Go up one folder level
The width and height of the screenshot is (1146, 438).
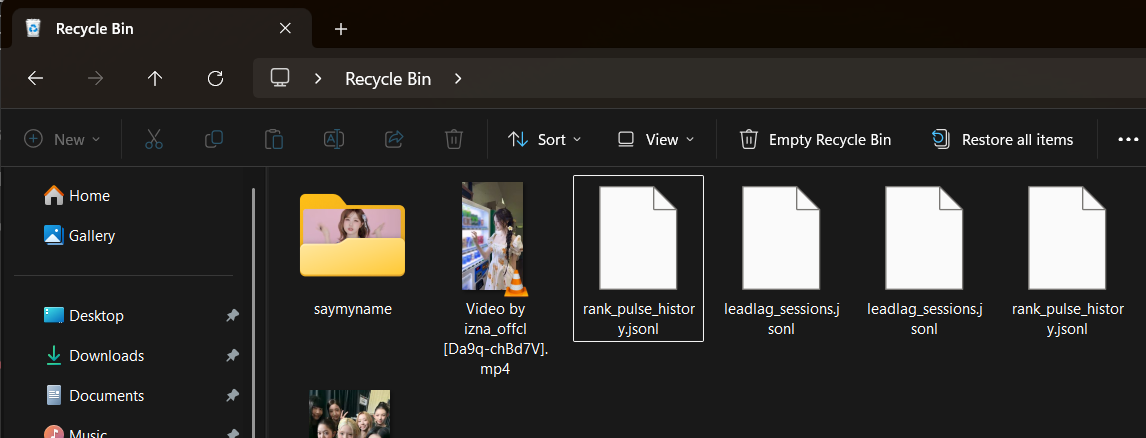(155, 78)
